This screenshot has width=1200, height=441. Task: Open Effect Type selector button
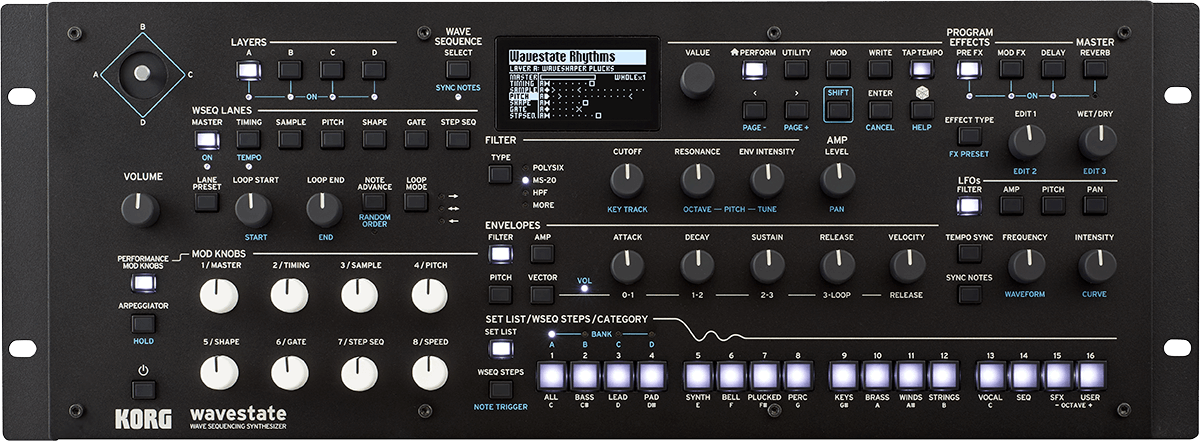(969, 136)
